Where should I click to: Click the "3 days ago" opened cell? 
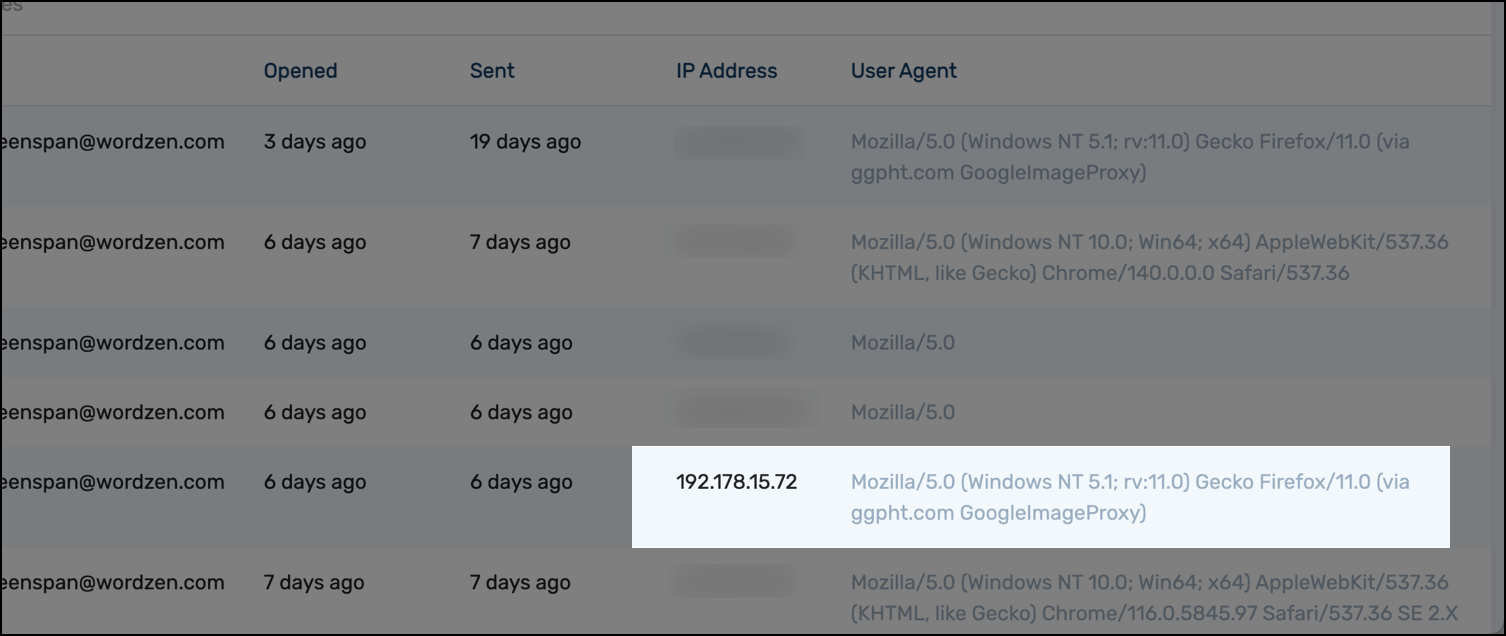(x=314, y=142)
